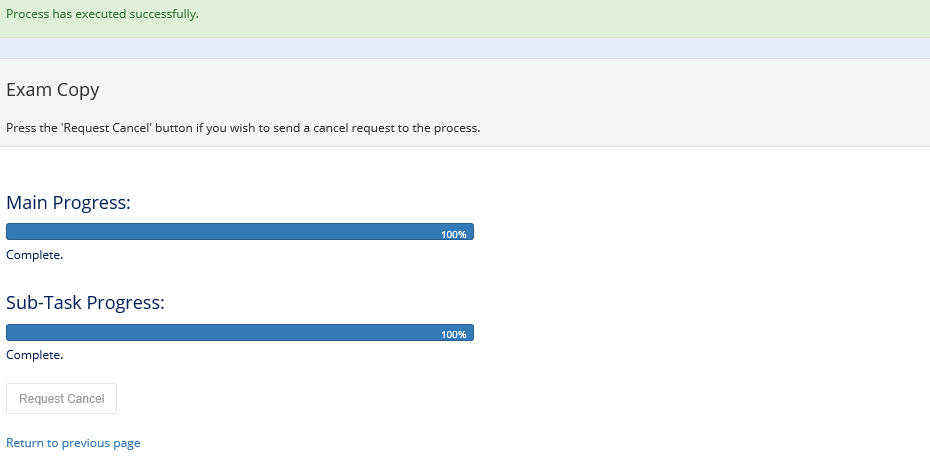This screenshot has height=458, width=930.
Task: Click the 'Press the Request Cancel button' instruction text
Action: click(x=243, y=128)
